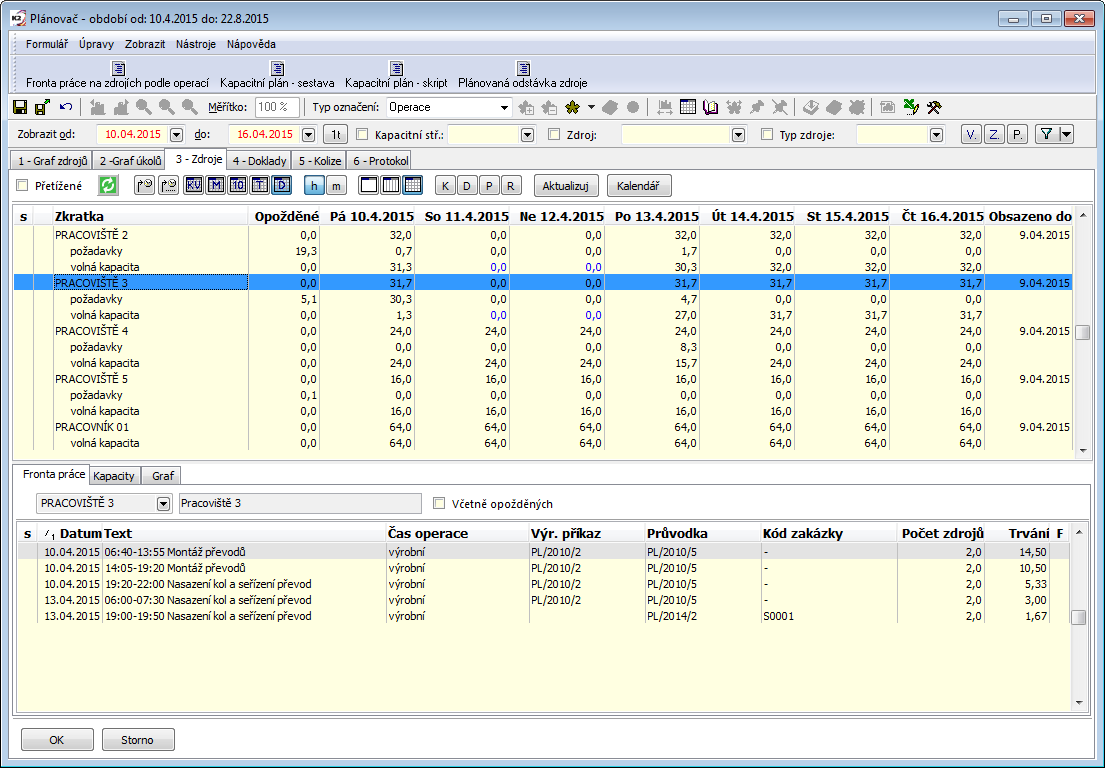Open the Nástroje menu

(x=196, y=44)
